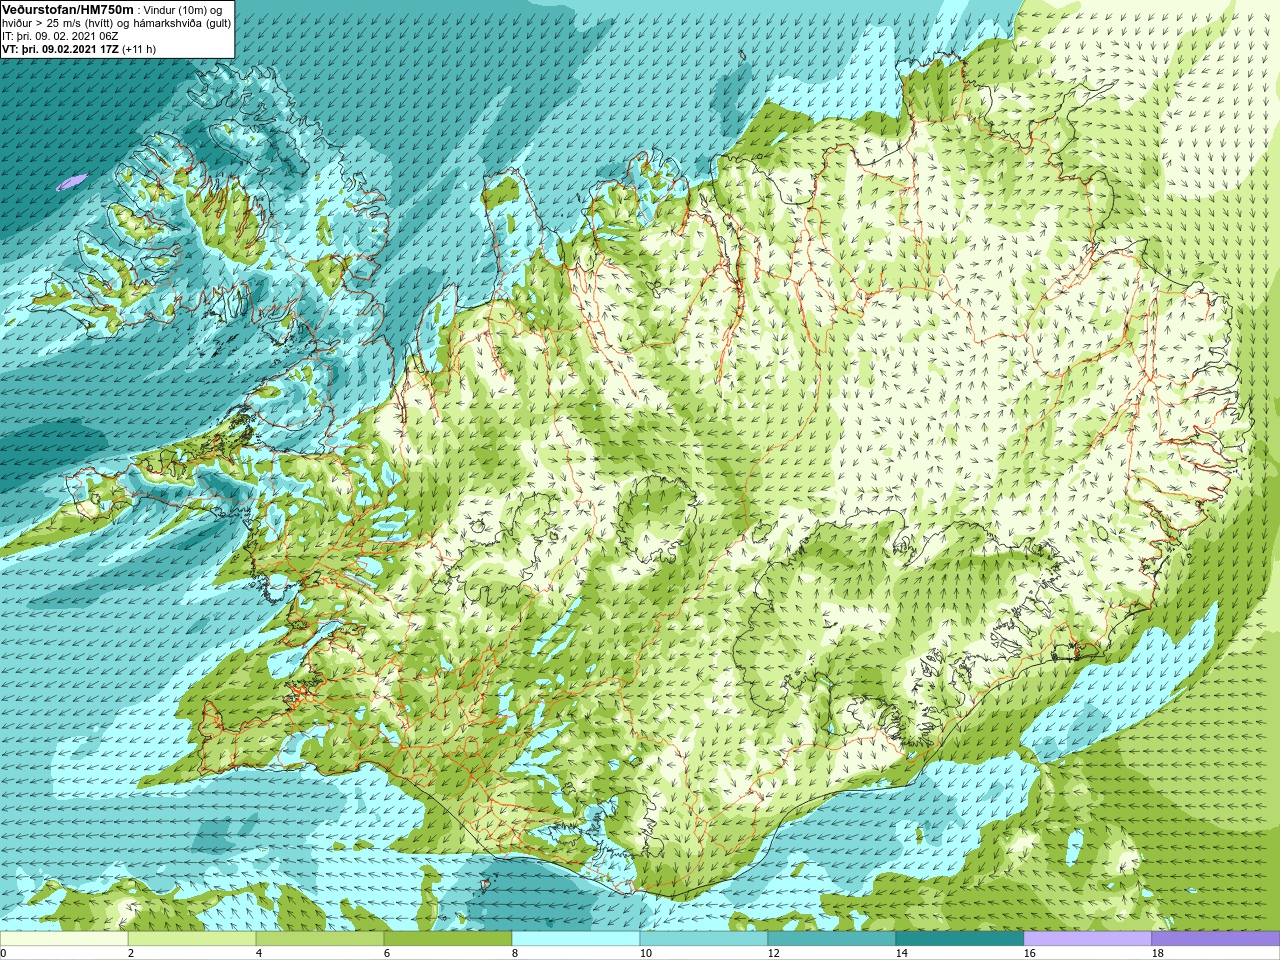
Task: Click the violet above-18 m/s legend swatch
Action: [x=1216, y=939]
